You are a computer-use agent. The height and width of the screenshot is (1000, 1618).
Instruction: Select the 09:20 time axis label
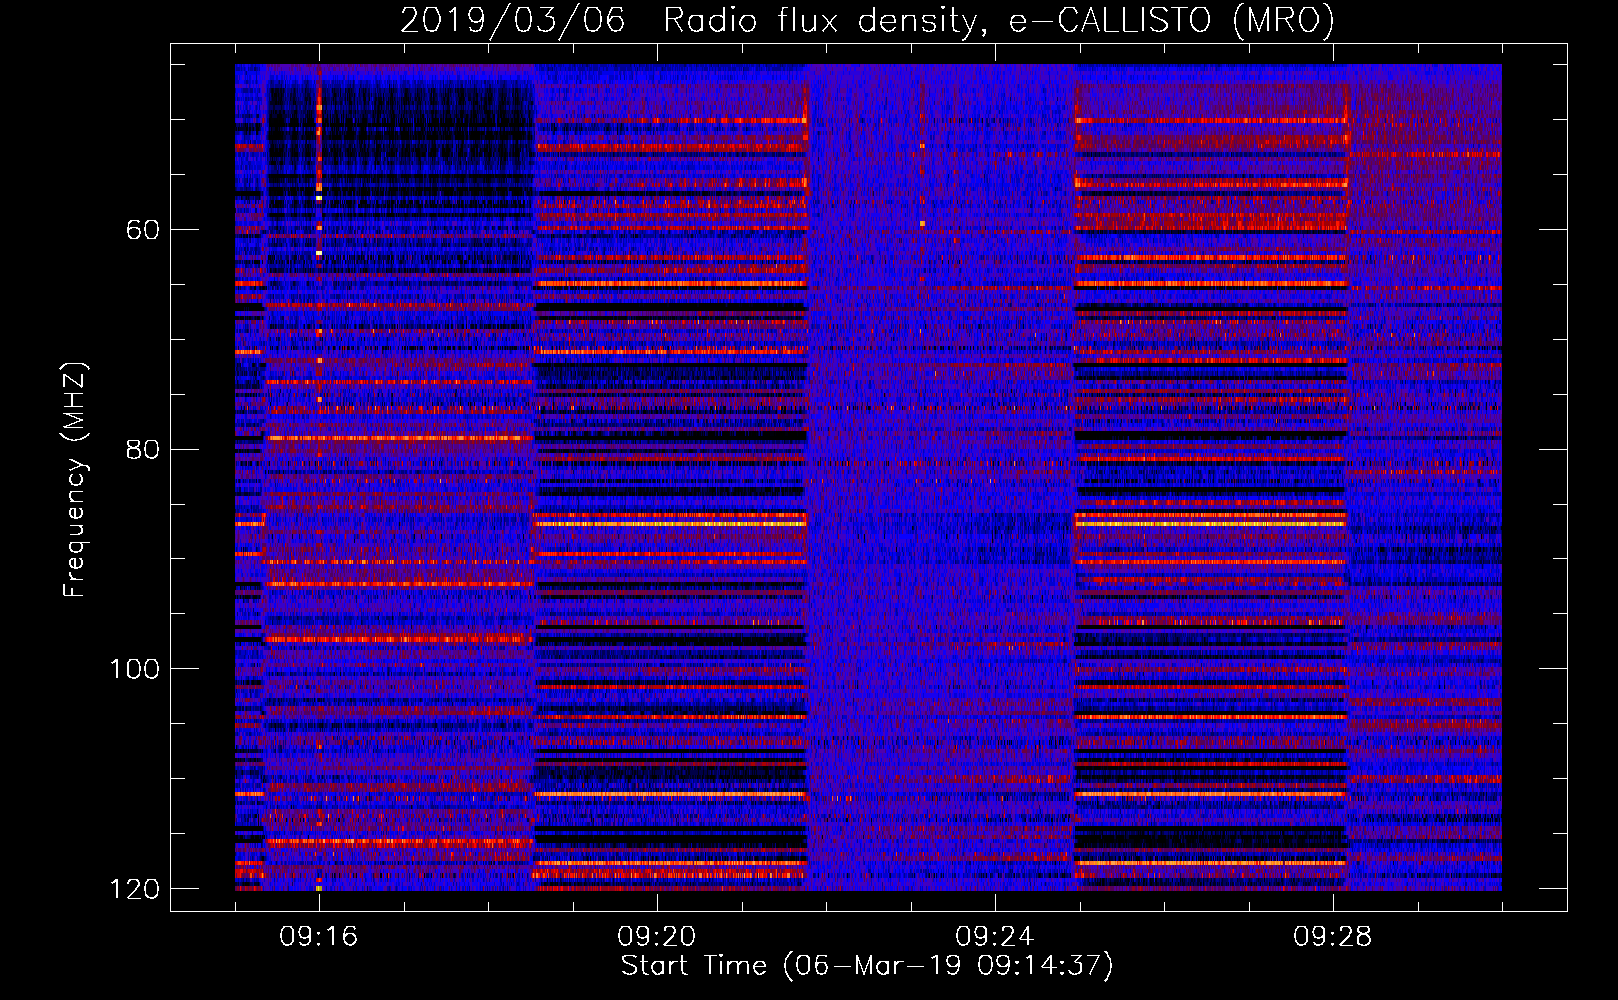(656, 937)
